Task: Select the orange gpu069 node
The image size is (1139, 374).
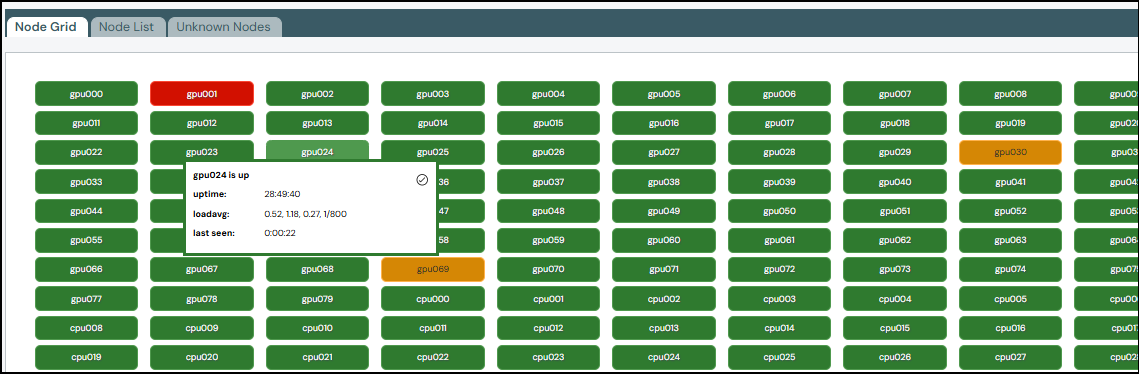Action: tap(433, 269)
